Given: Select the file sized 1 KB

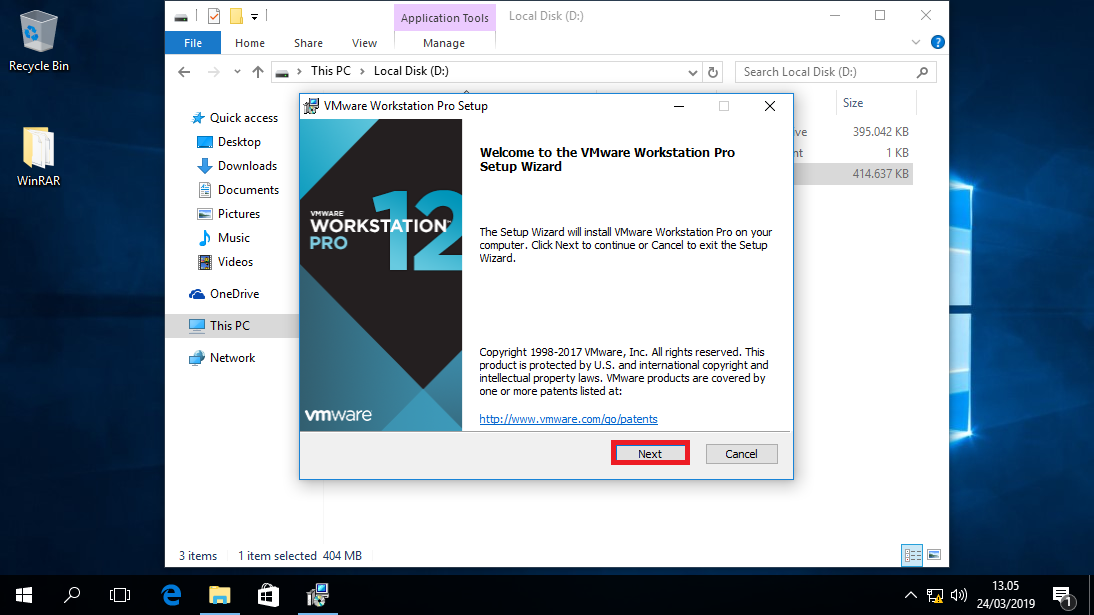Looking at the screenshot, I should [897, 153].
